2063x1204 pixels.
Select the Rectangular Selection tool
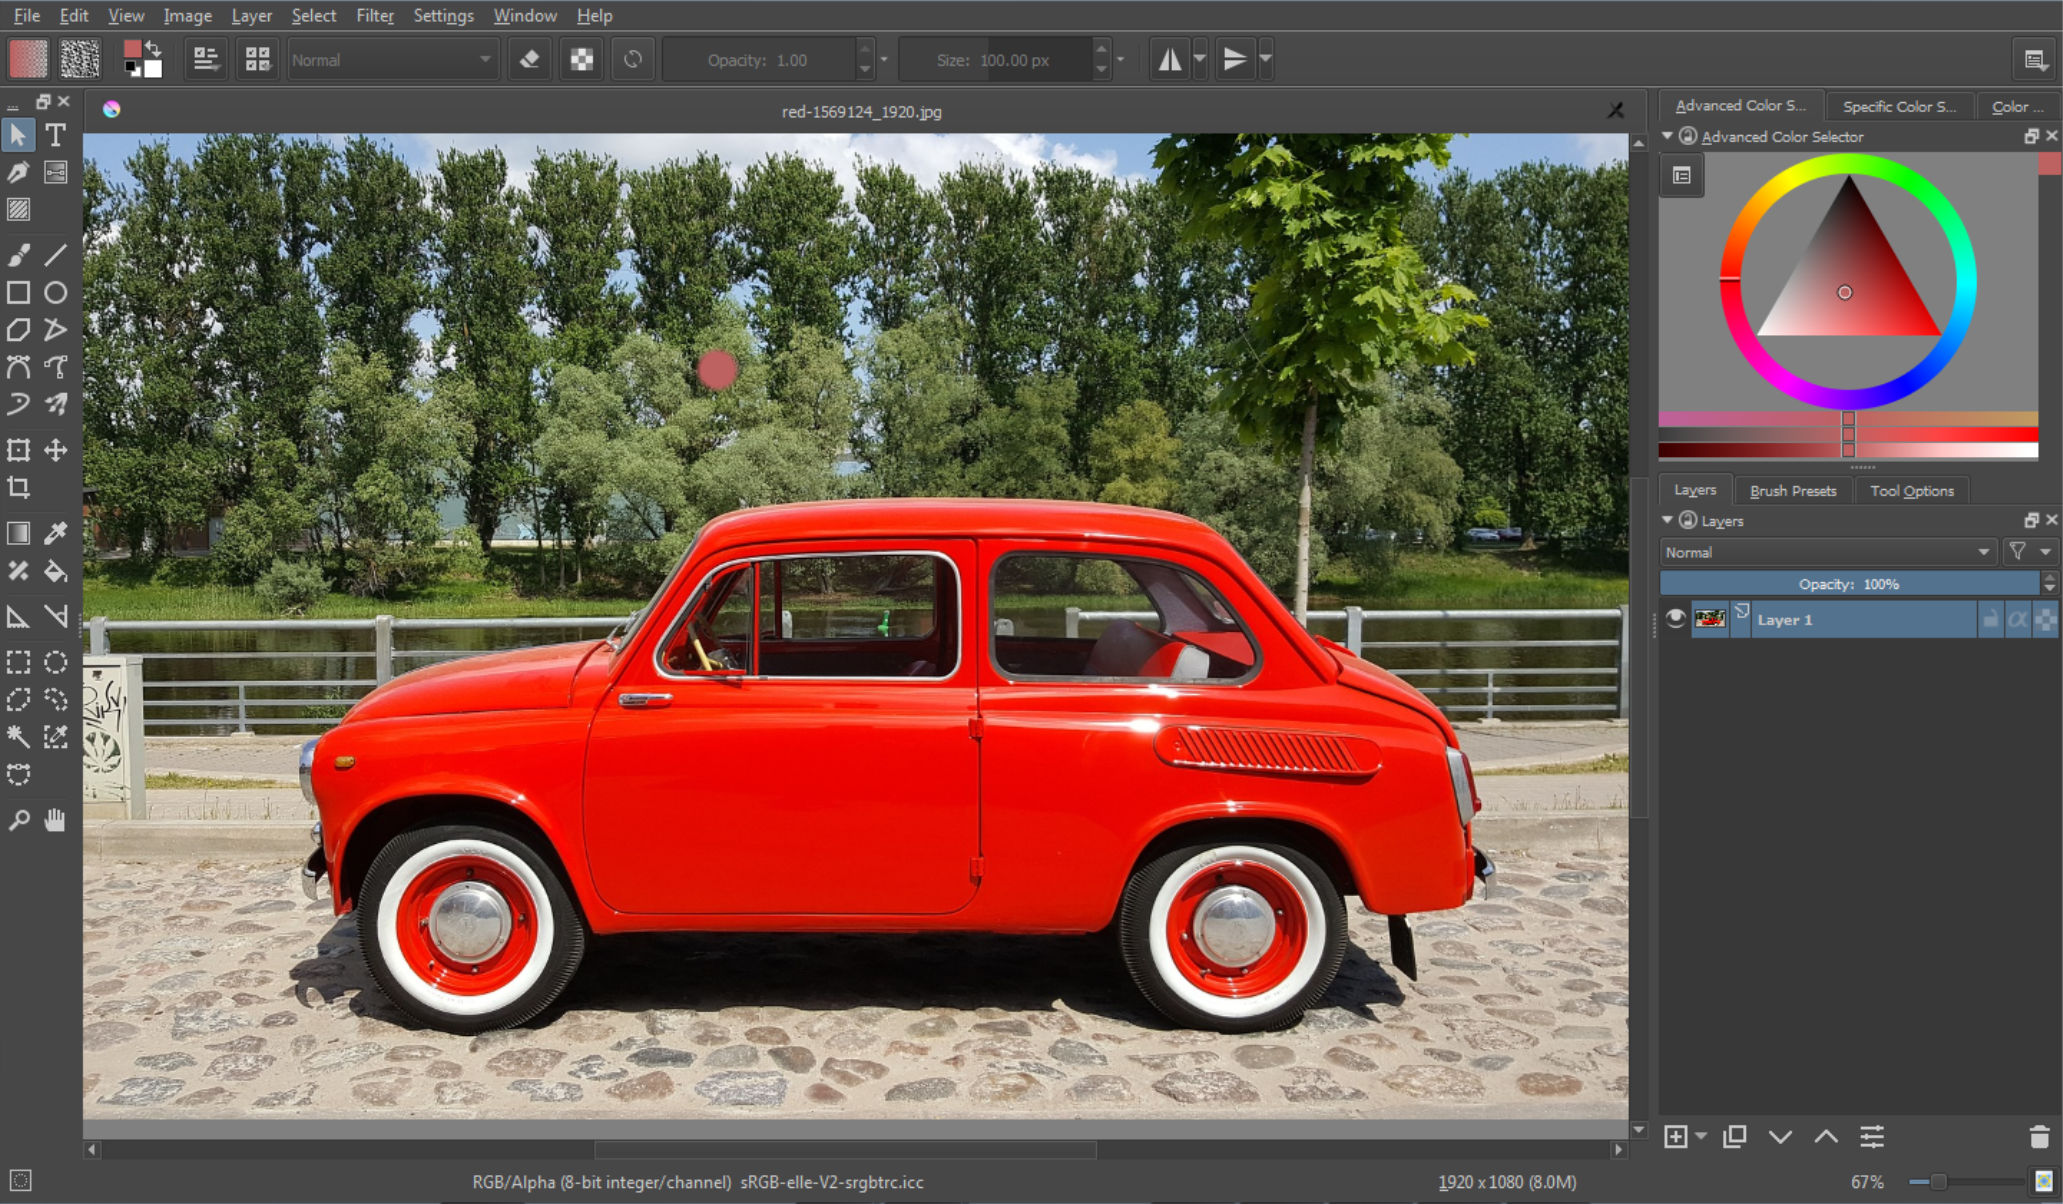click(18, 662)
